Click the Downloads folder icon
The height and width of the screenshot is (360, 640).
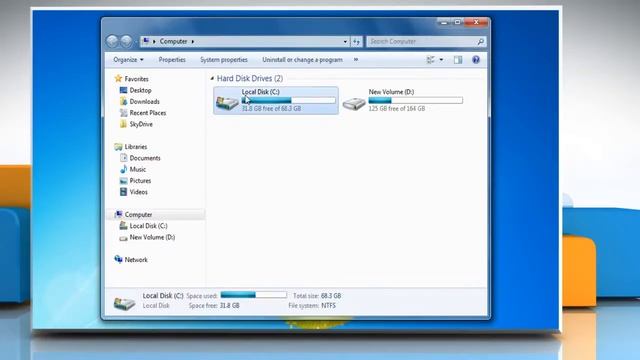123,102
